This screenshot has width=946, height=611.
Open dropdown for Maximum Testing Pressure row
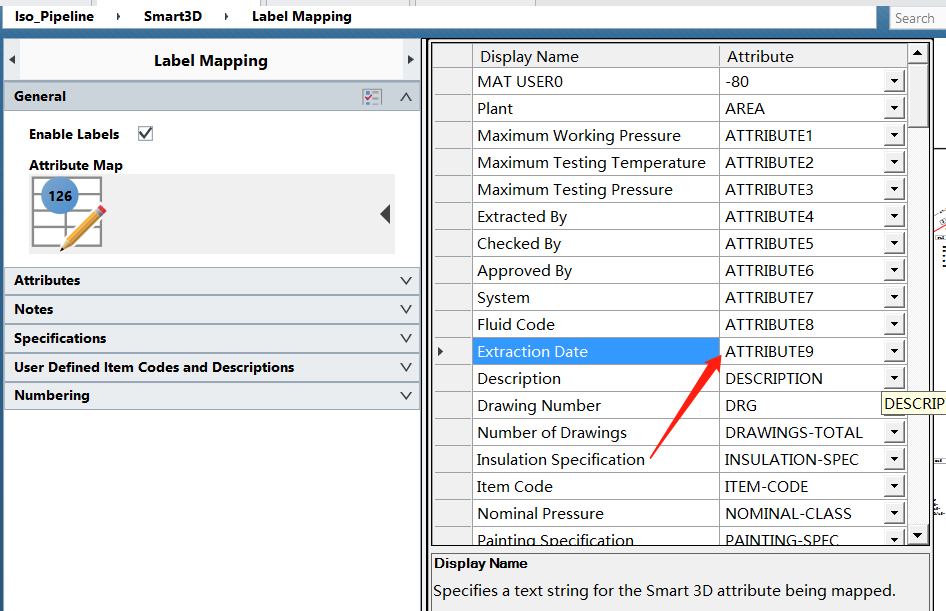coord(894,189)
